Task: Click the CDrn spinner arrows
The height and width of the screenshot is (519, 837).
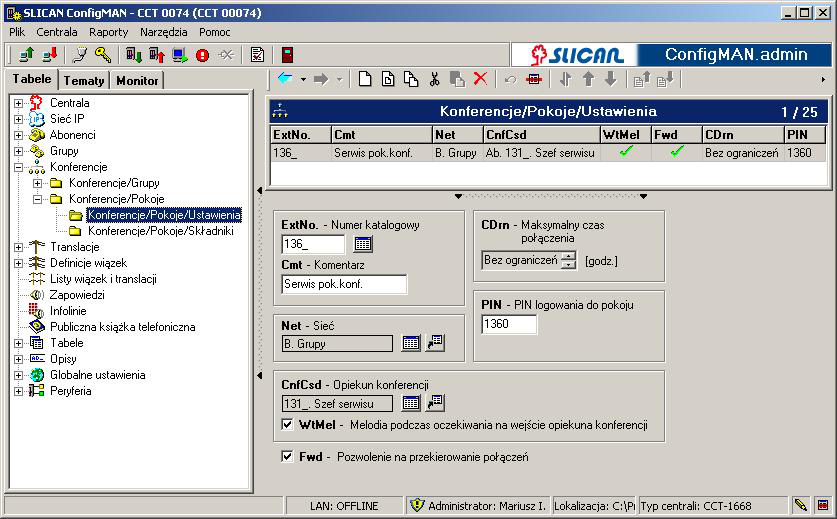Action: pyautogui.click(x=569, y=260)
